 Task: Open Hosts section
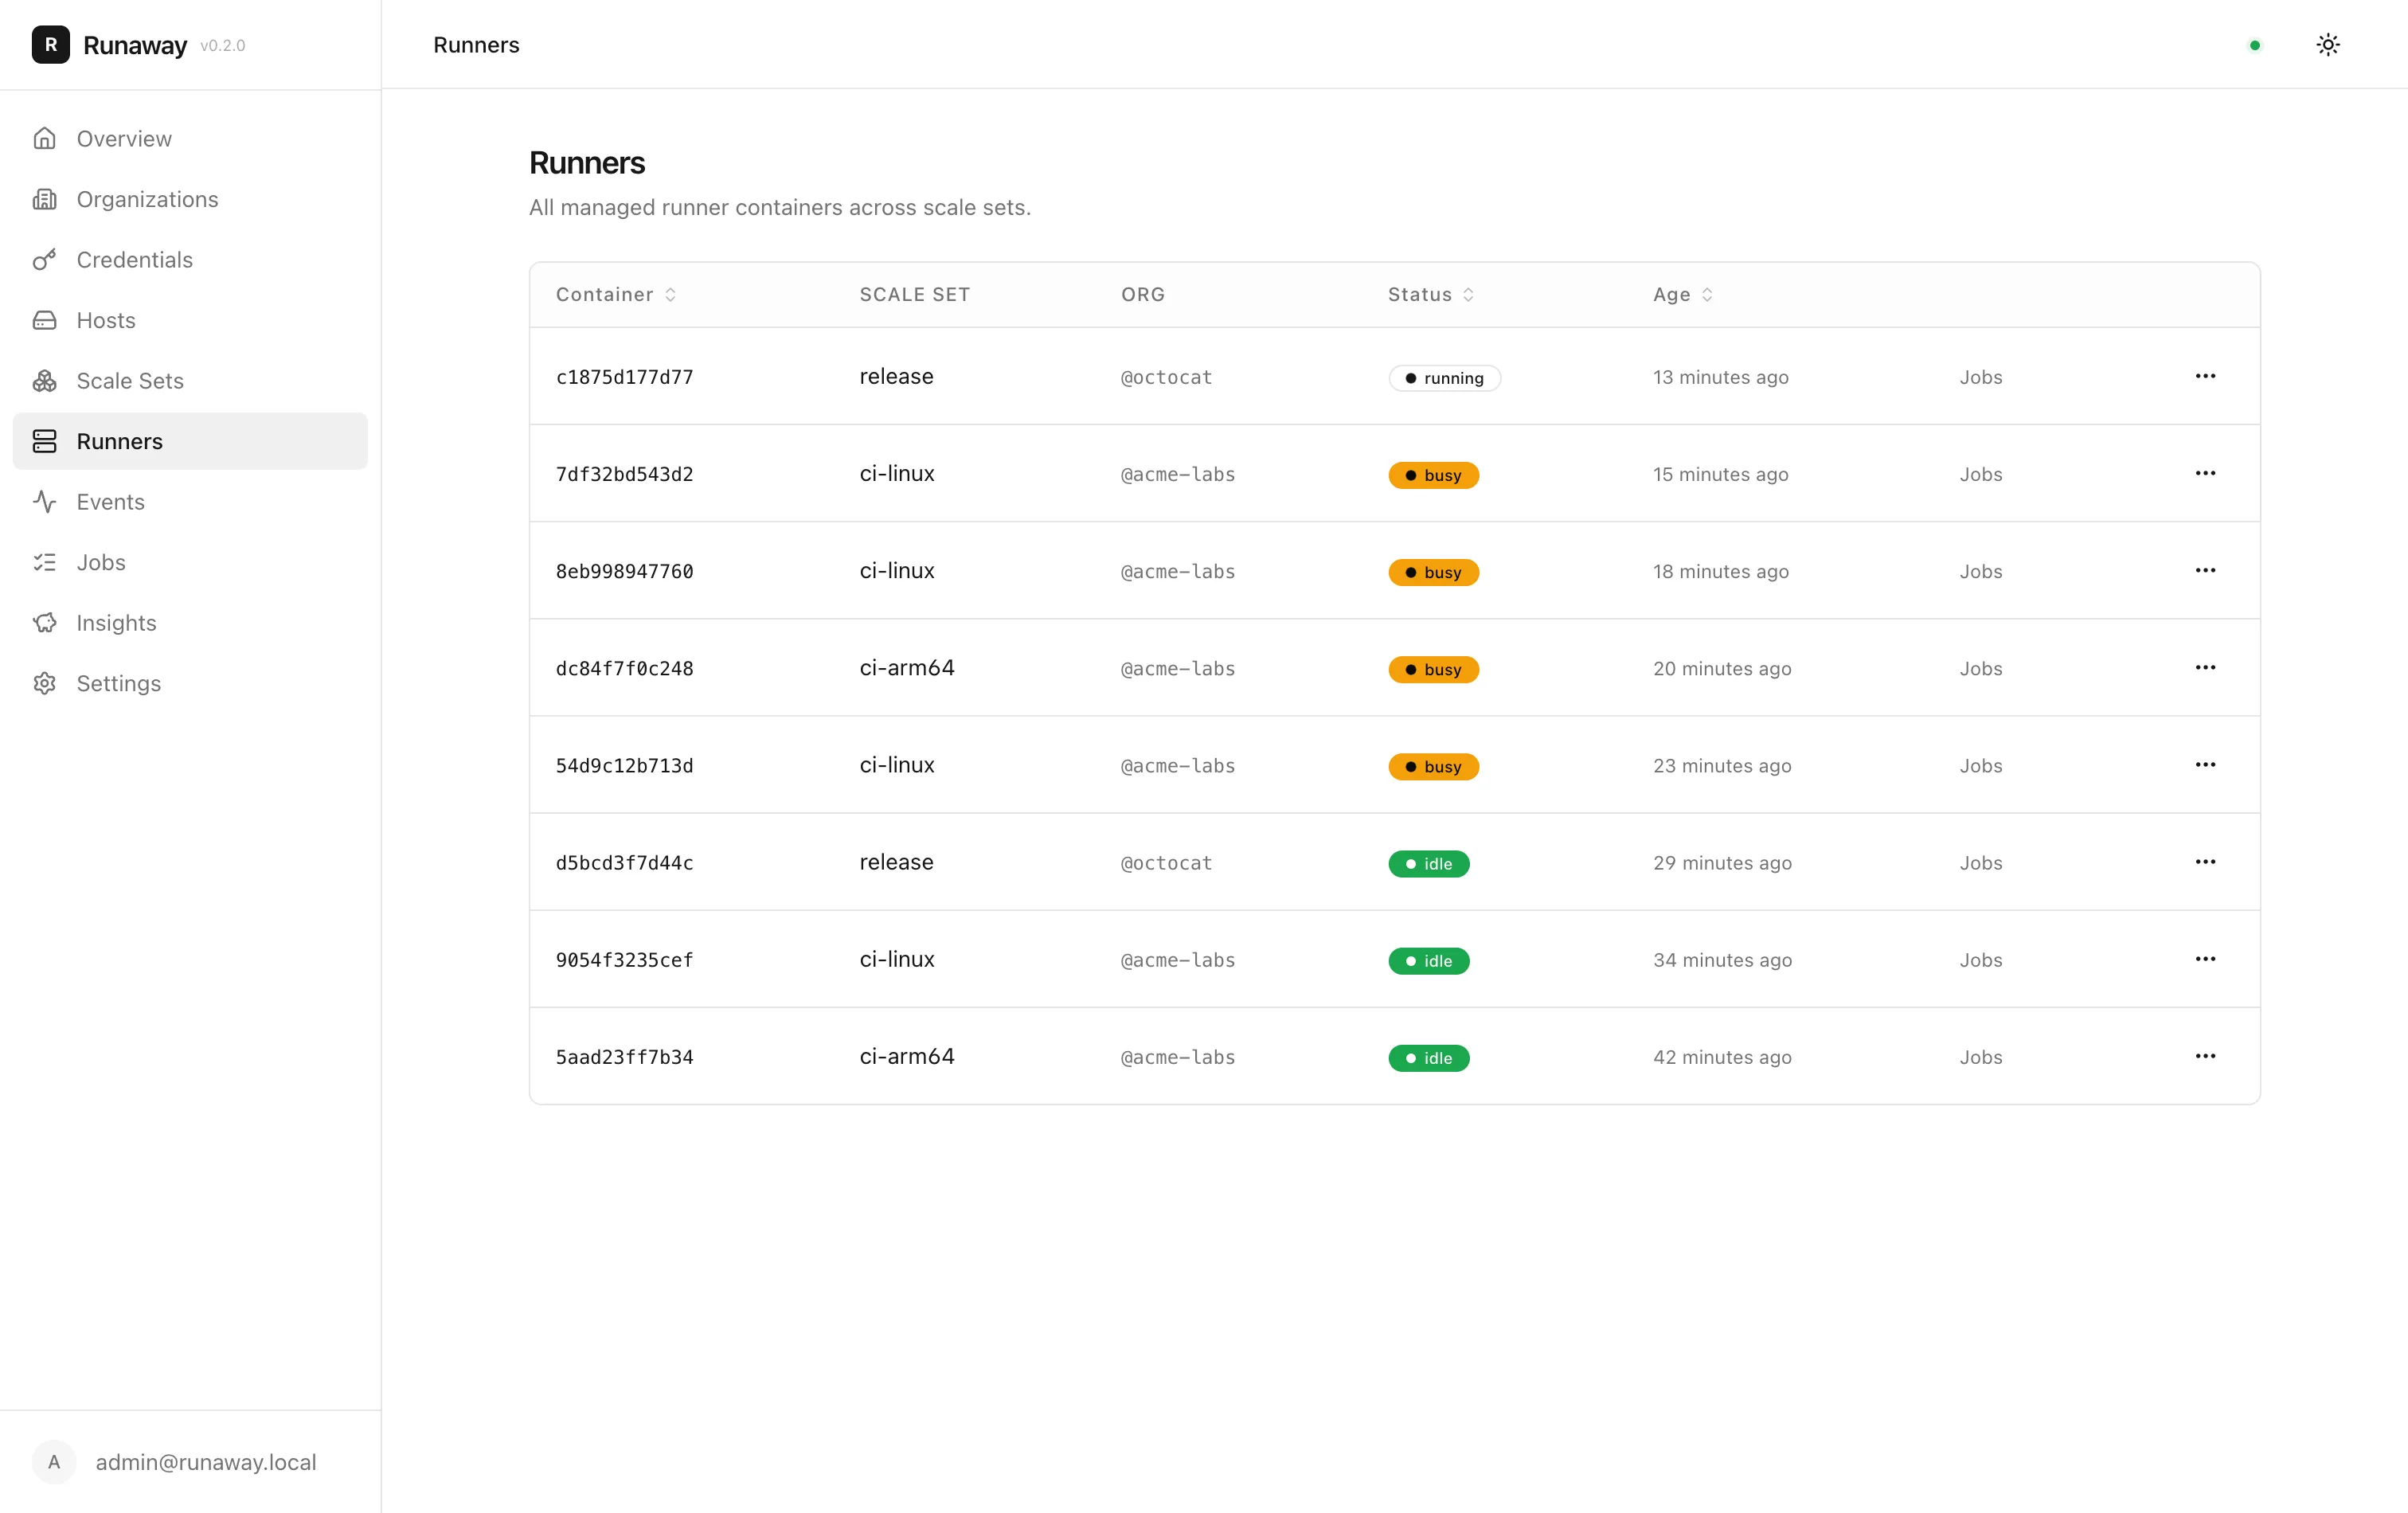tap(190, 320)
